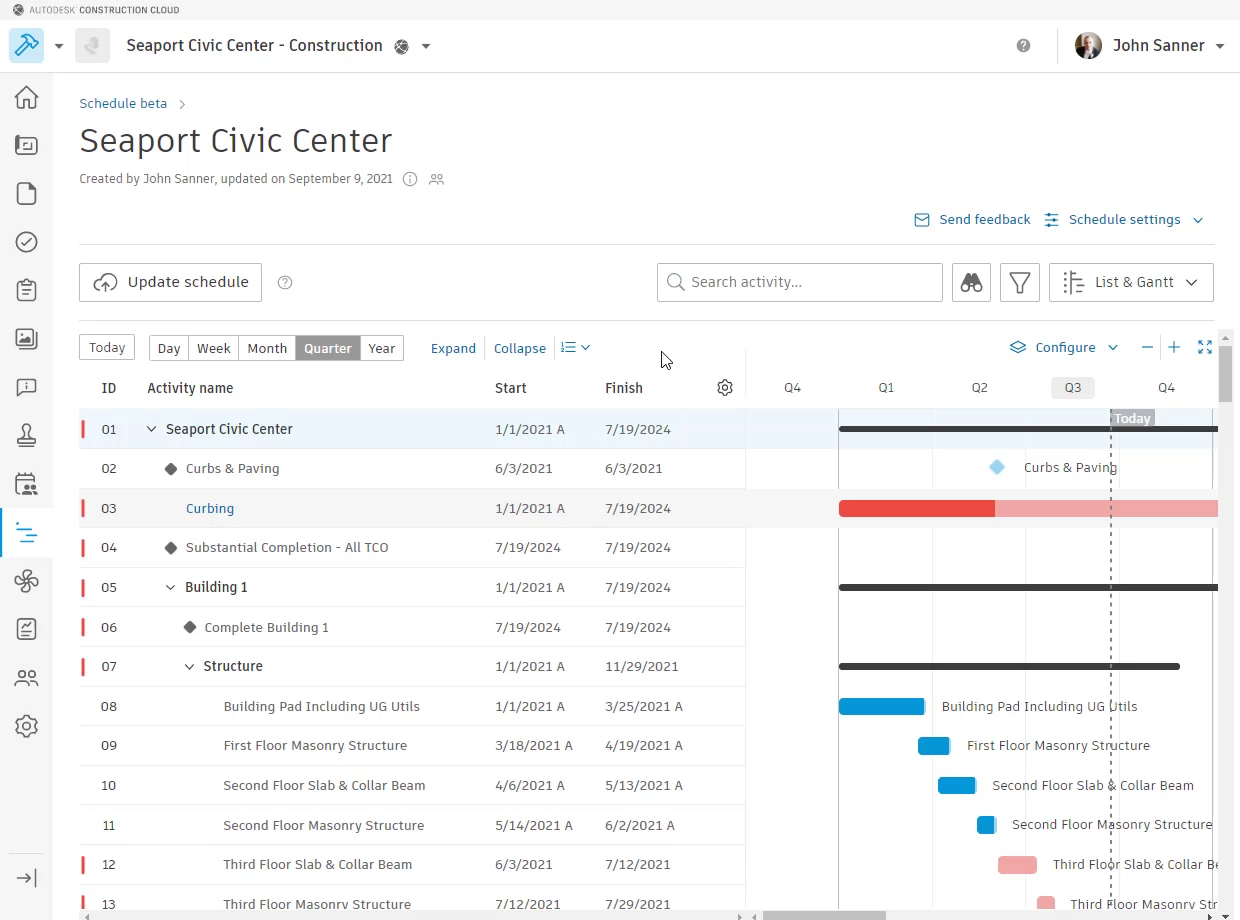Screen dimensions: 1240x920
Task: Click the Start column header
Action: 511,388
